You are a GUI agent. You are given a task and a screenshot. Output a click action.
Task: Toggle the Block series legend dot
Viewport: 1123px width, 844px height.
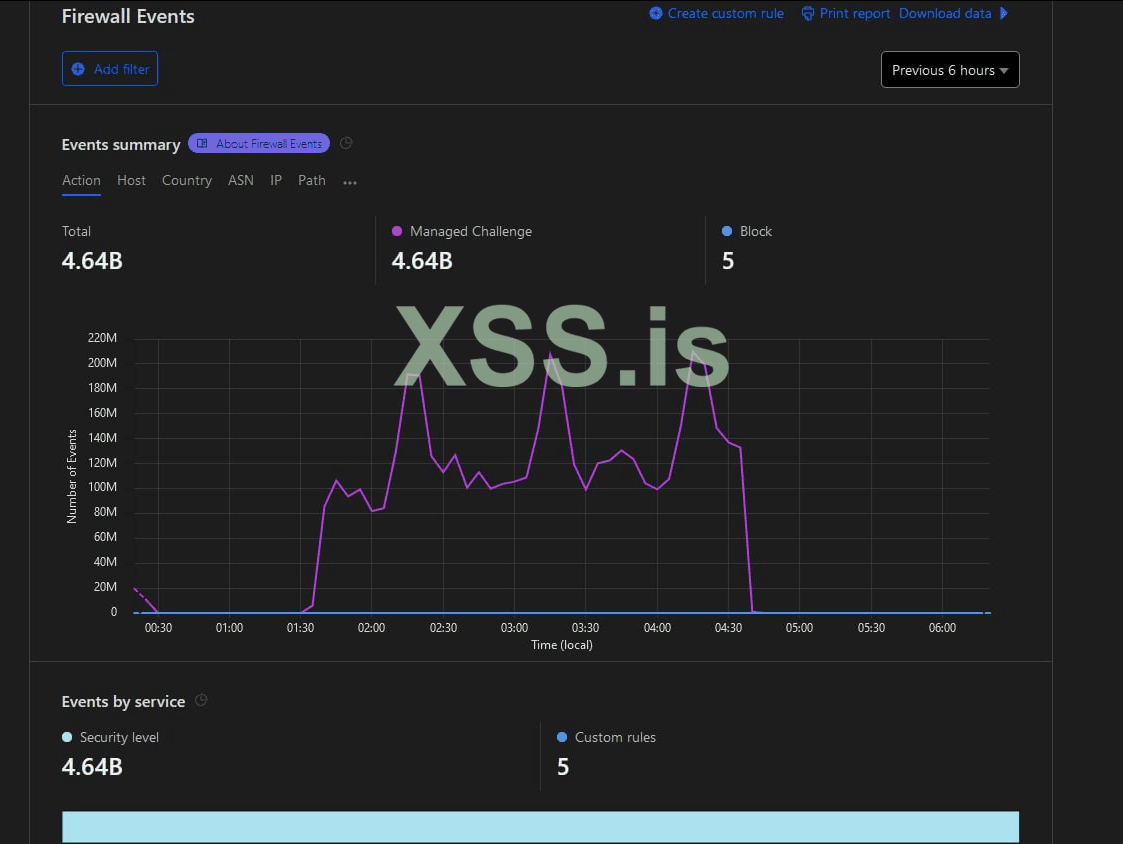coord(727,231)
